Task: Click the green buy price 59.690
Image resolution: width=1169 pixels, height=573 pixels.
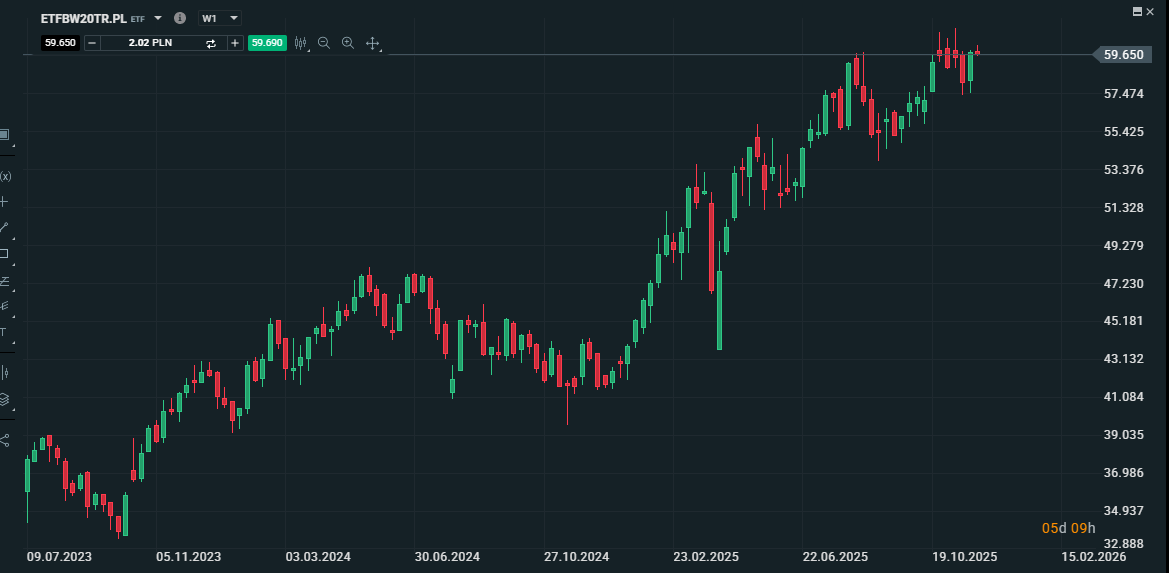Action: (267, 43)
